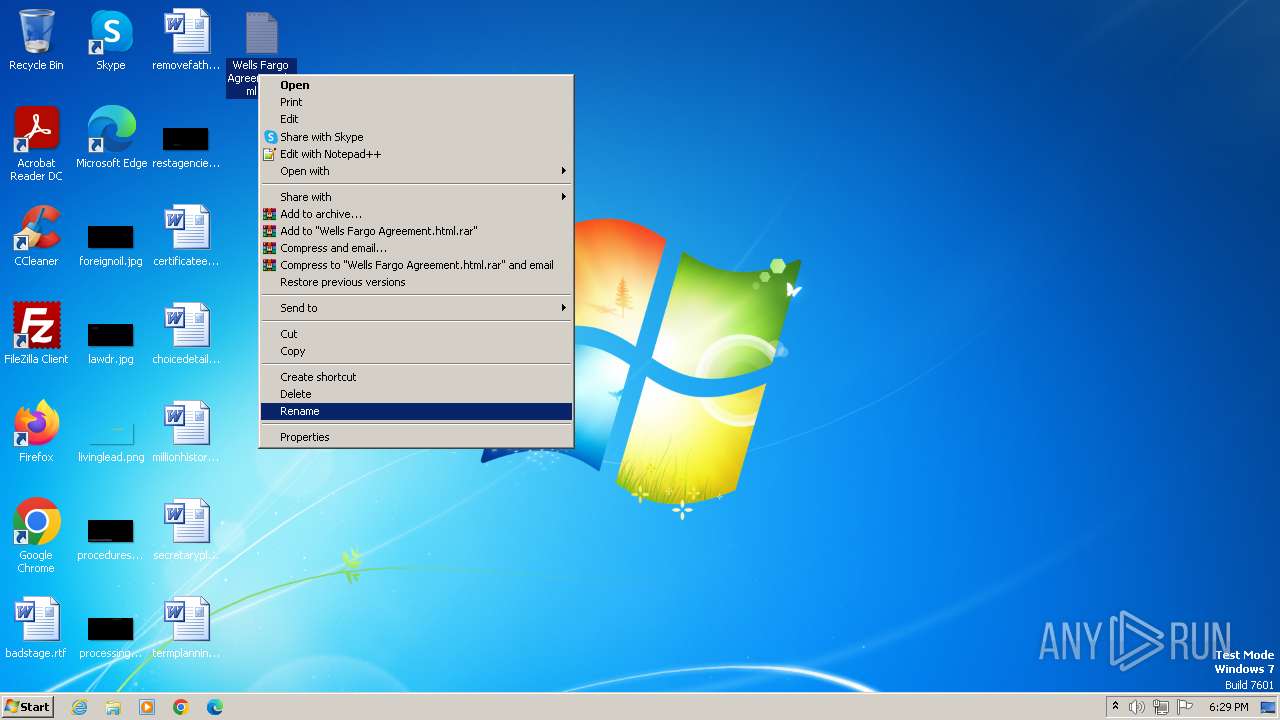Open the network tray icon
The height and width of the screenshot is (720, 1280).
[x=1161, y=707]
